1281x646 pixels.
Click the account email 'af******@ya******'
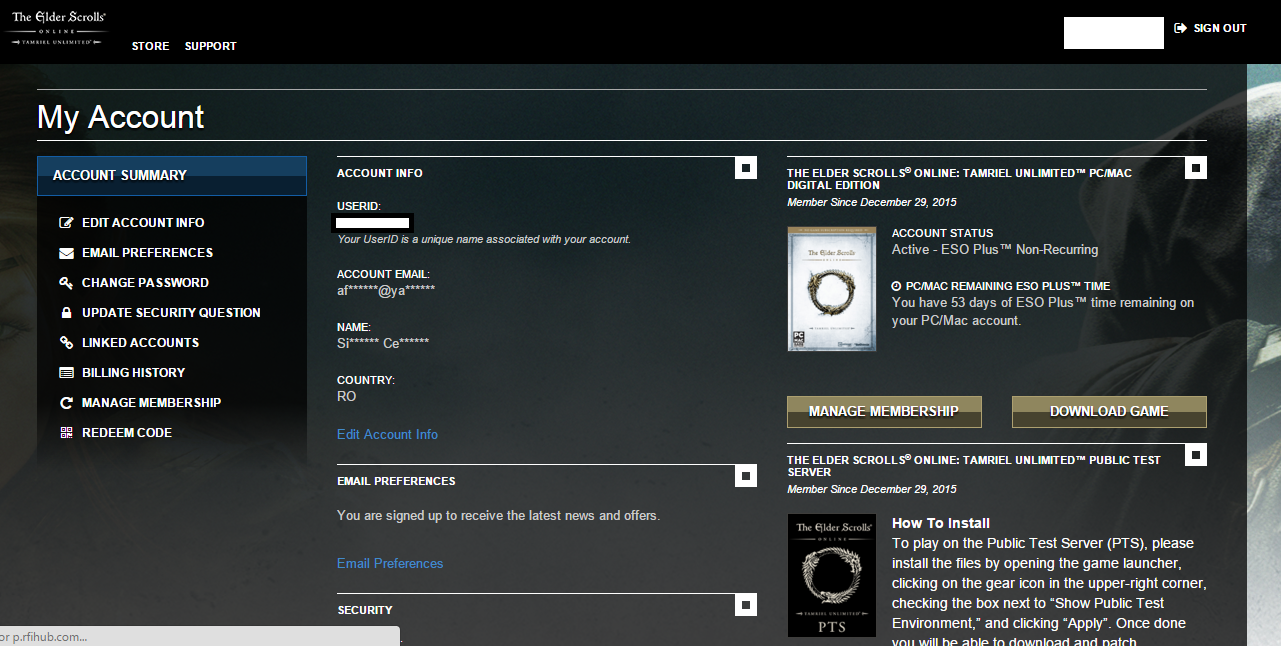(386, 290)
